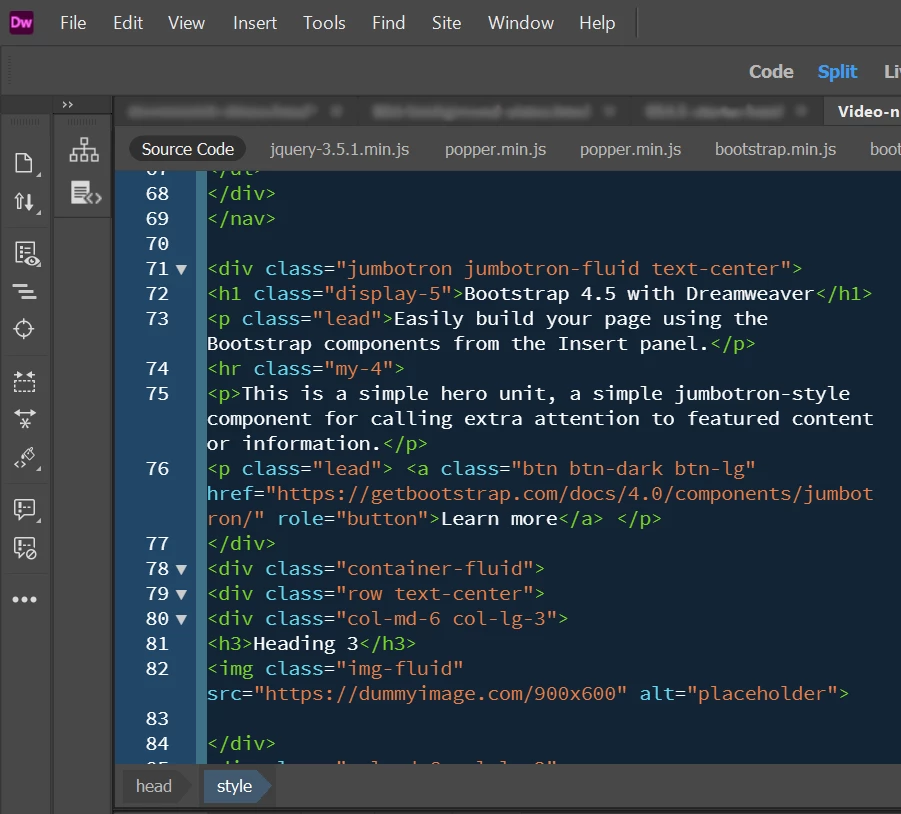
Task: Click the Remove Comment icon
Action: click(x=25, y=548)
